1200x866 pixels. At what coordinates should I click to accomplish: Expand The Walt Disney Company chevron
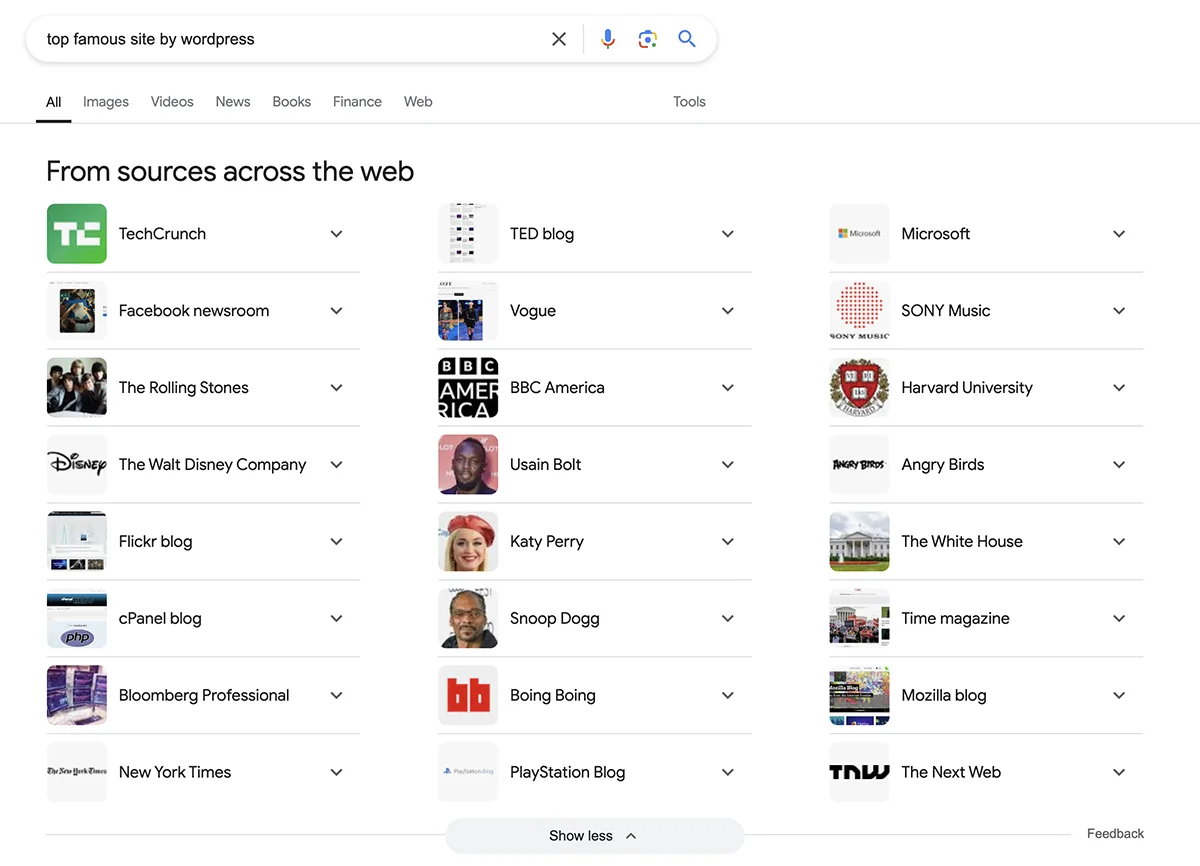[x=337, y=465]
